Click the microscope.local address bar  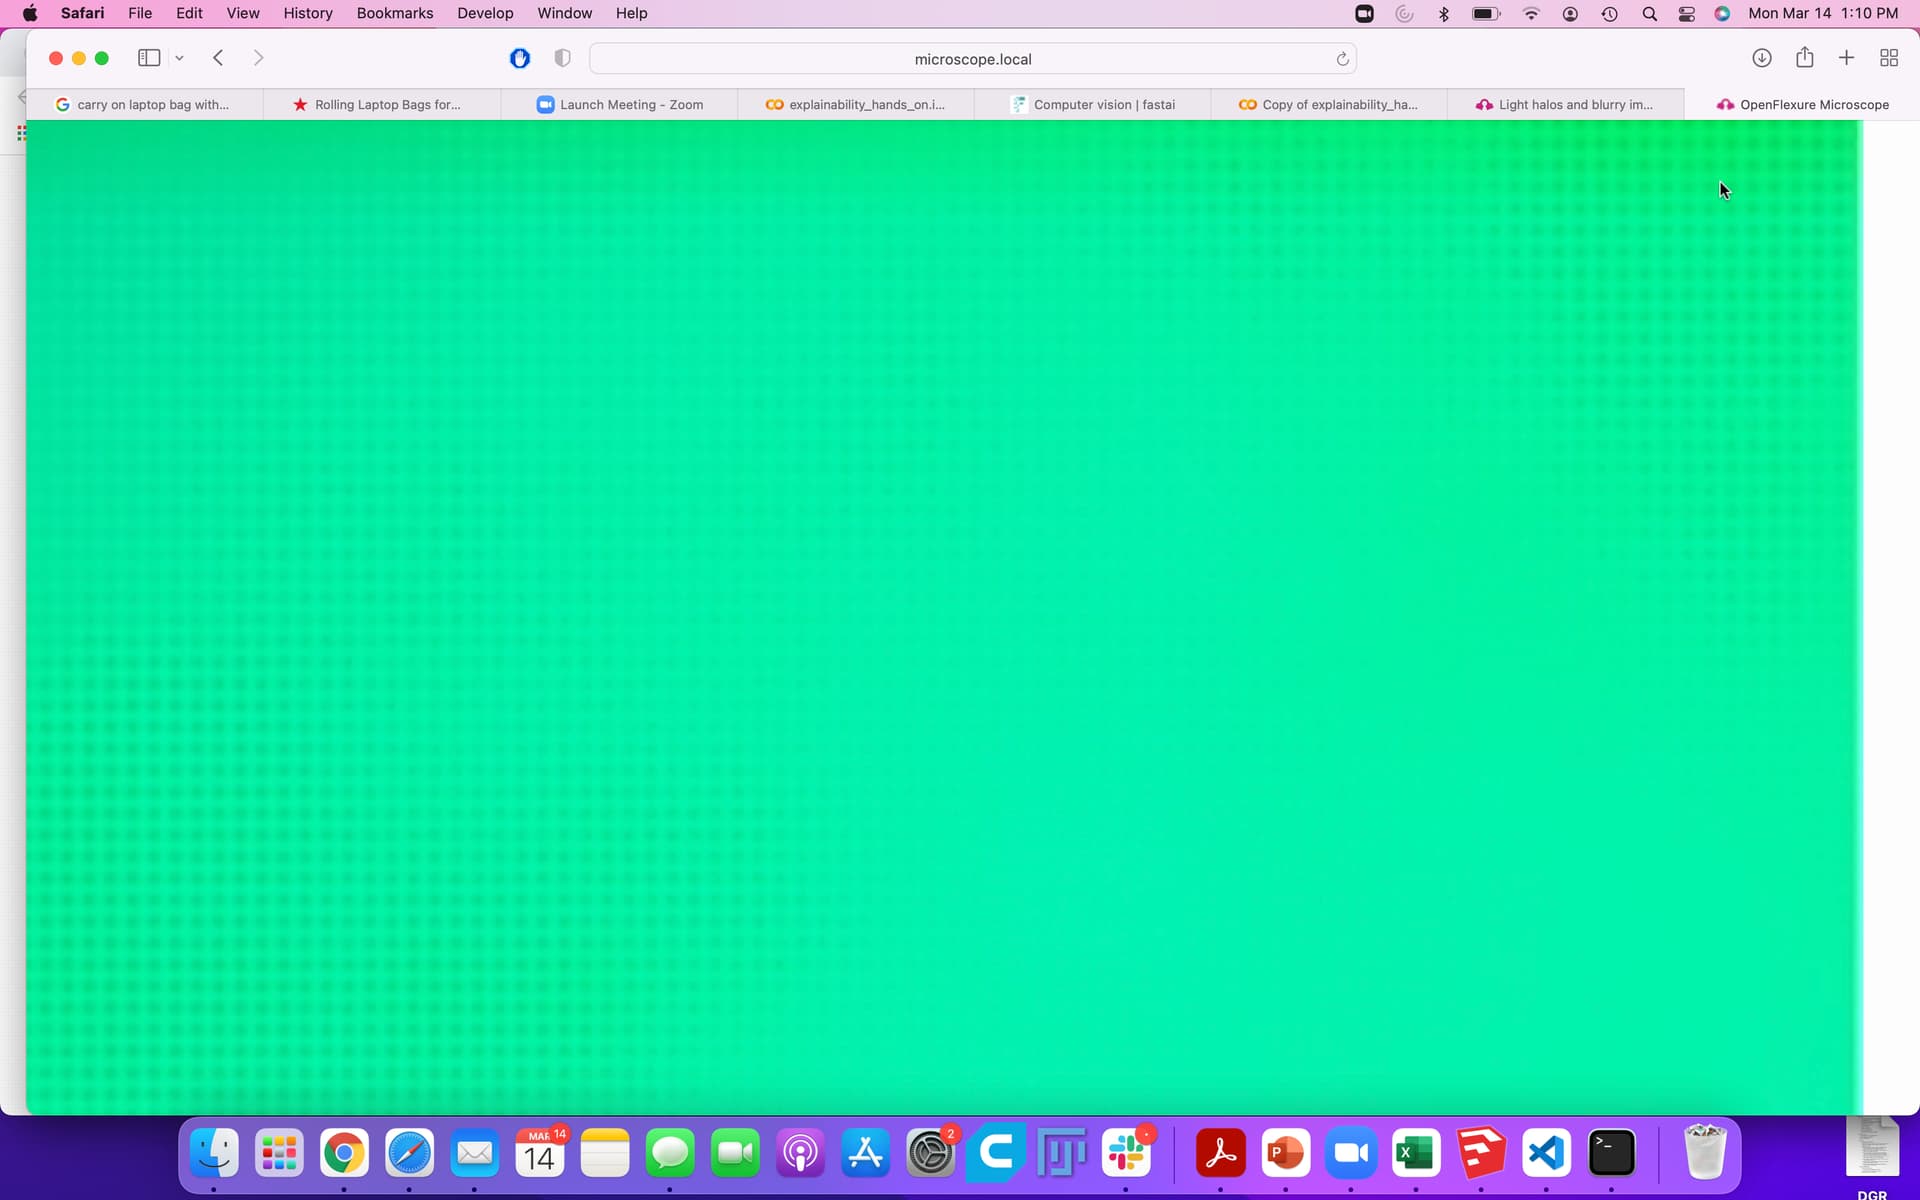coord(972,59)
